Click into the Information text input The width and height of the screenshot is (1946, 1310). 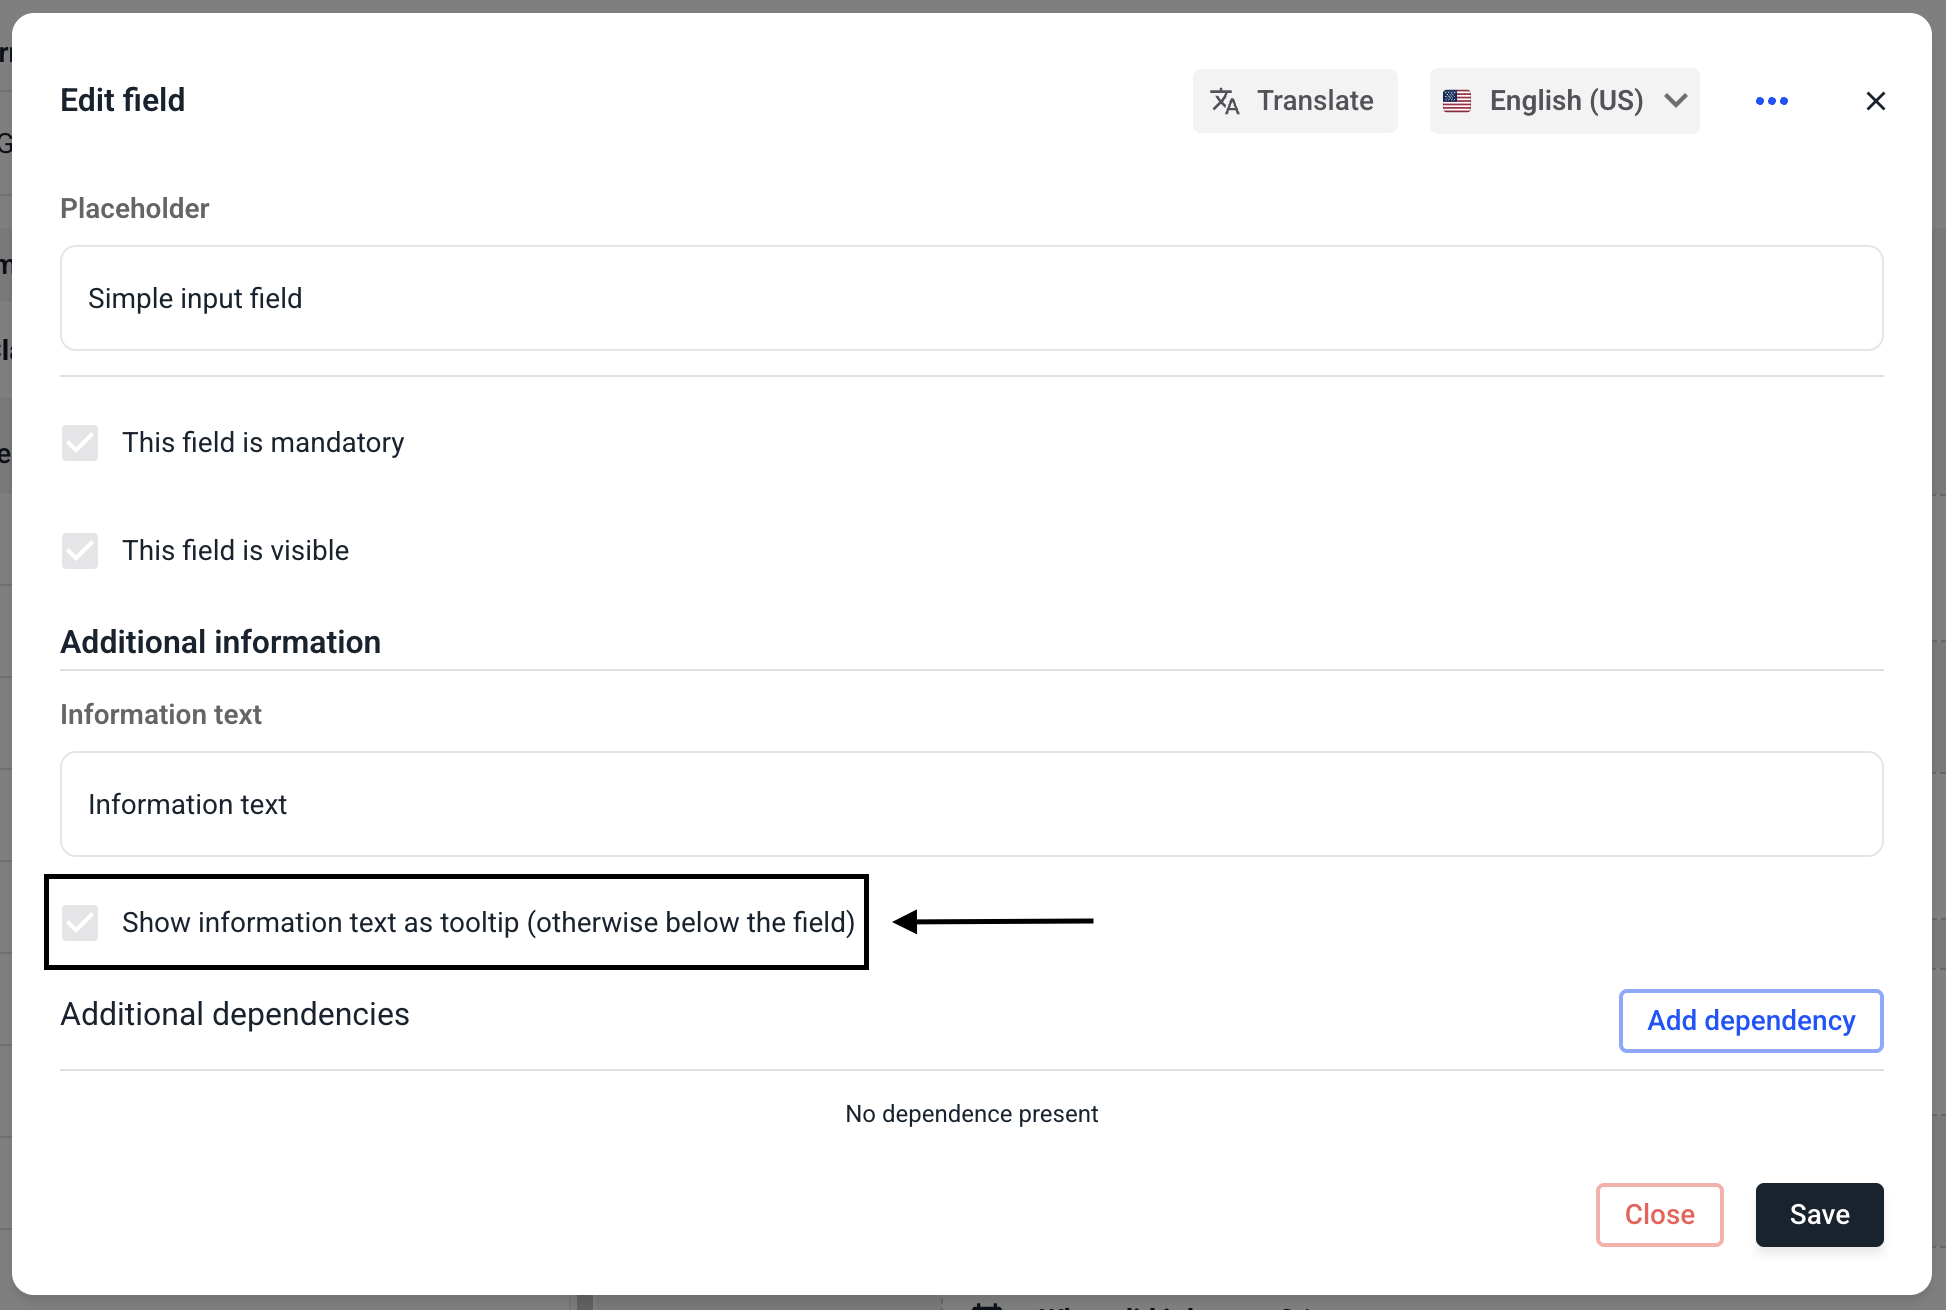click(x=971, y=805)
